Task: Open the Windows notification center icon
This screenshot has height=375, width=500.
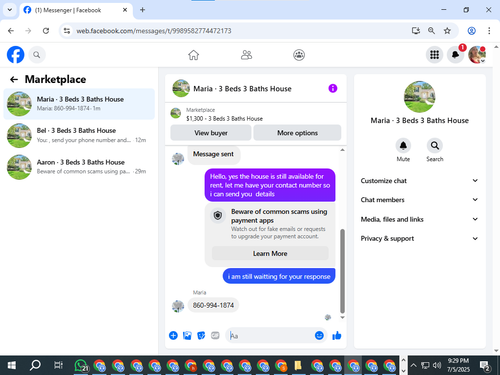Action: click(x=484, y=366)
